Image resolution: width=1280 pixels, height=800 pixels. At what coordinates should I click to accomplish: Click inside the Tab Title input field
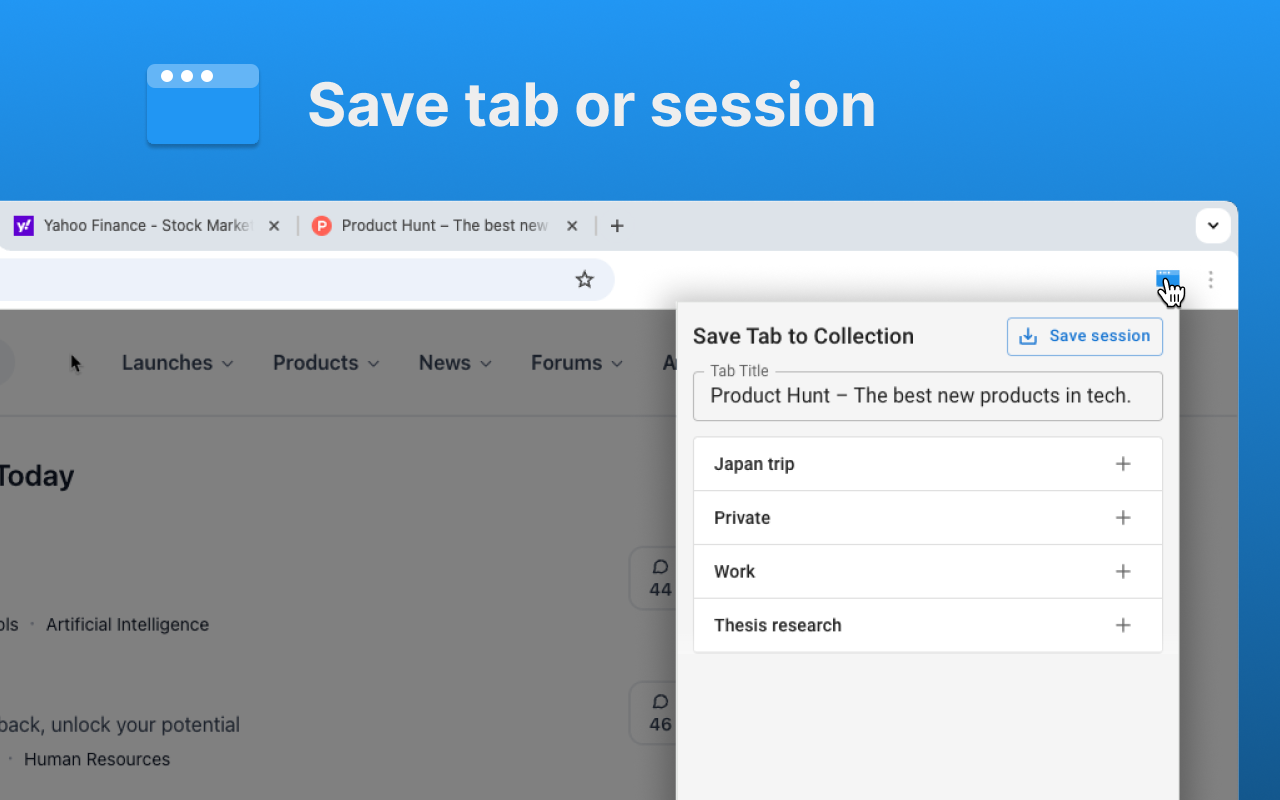tap(927, 396)
